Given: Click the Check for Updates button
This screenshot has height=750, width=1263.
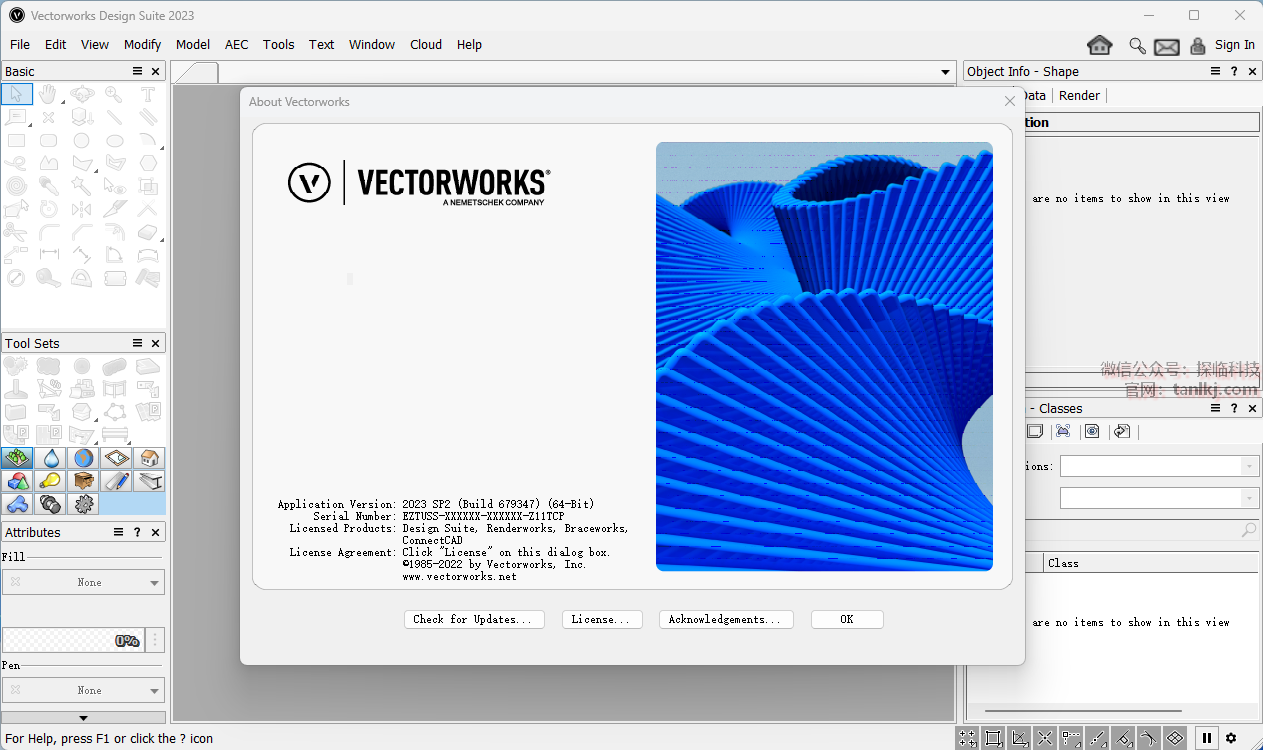Looking at the screenshot, I should point(474,619).
